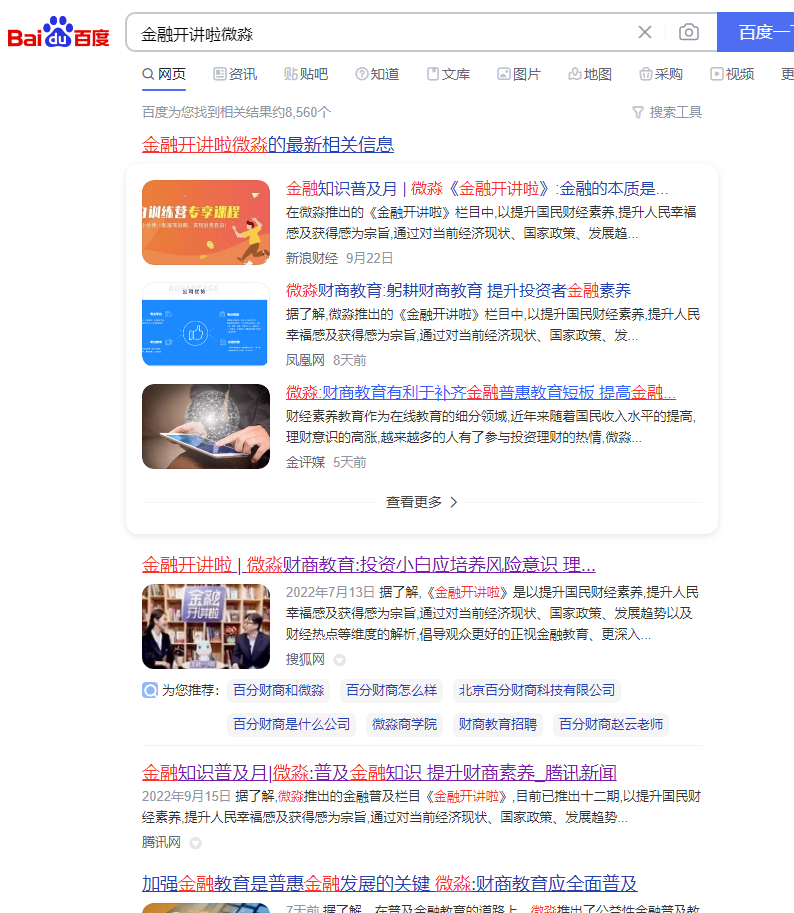This screenshot has width=794, height=913.
Task: Click the 金融开讲啦 studio thumbnail
Action: click(x=206, y=627)
